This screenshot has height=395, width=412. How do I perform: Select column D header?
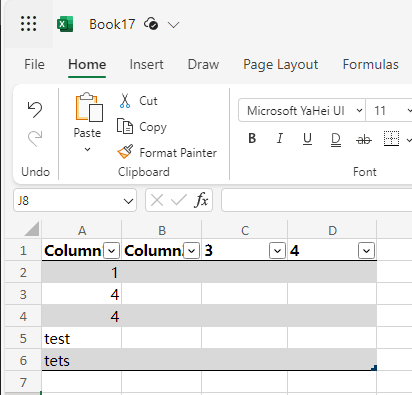click(x=332, y=230)
